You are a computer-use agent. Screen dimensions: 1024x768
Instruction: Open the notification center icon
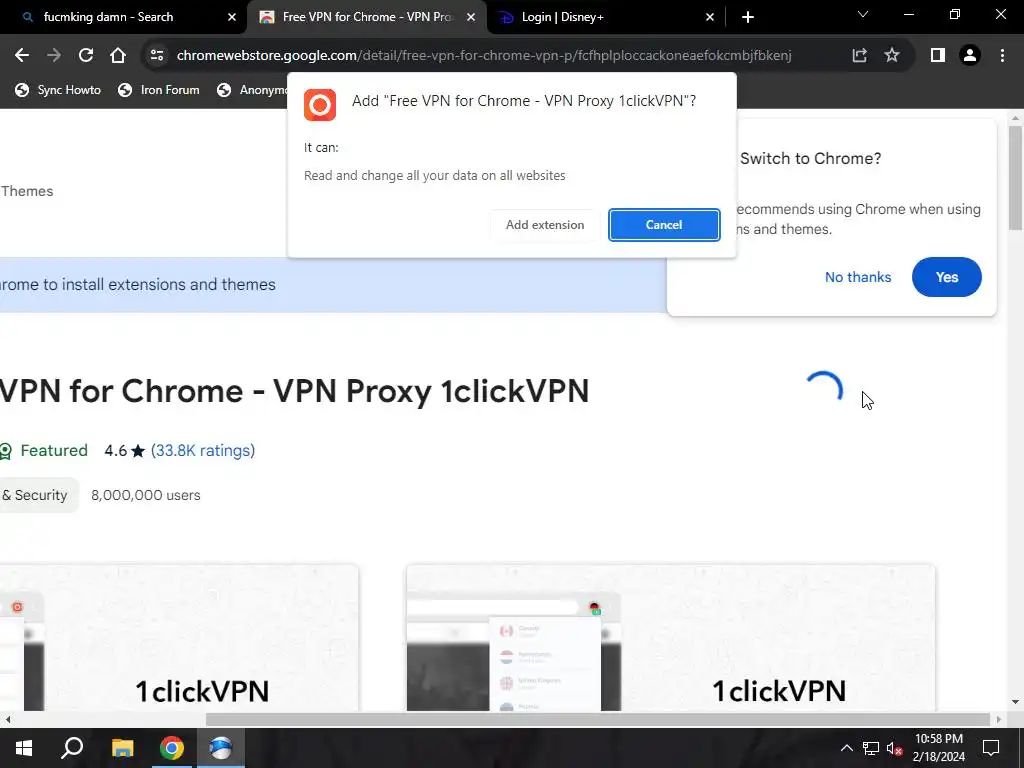coord(991,748)
